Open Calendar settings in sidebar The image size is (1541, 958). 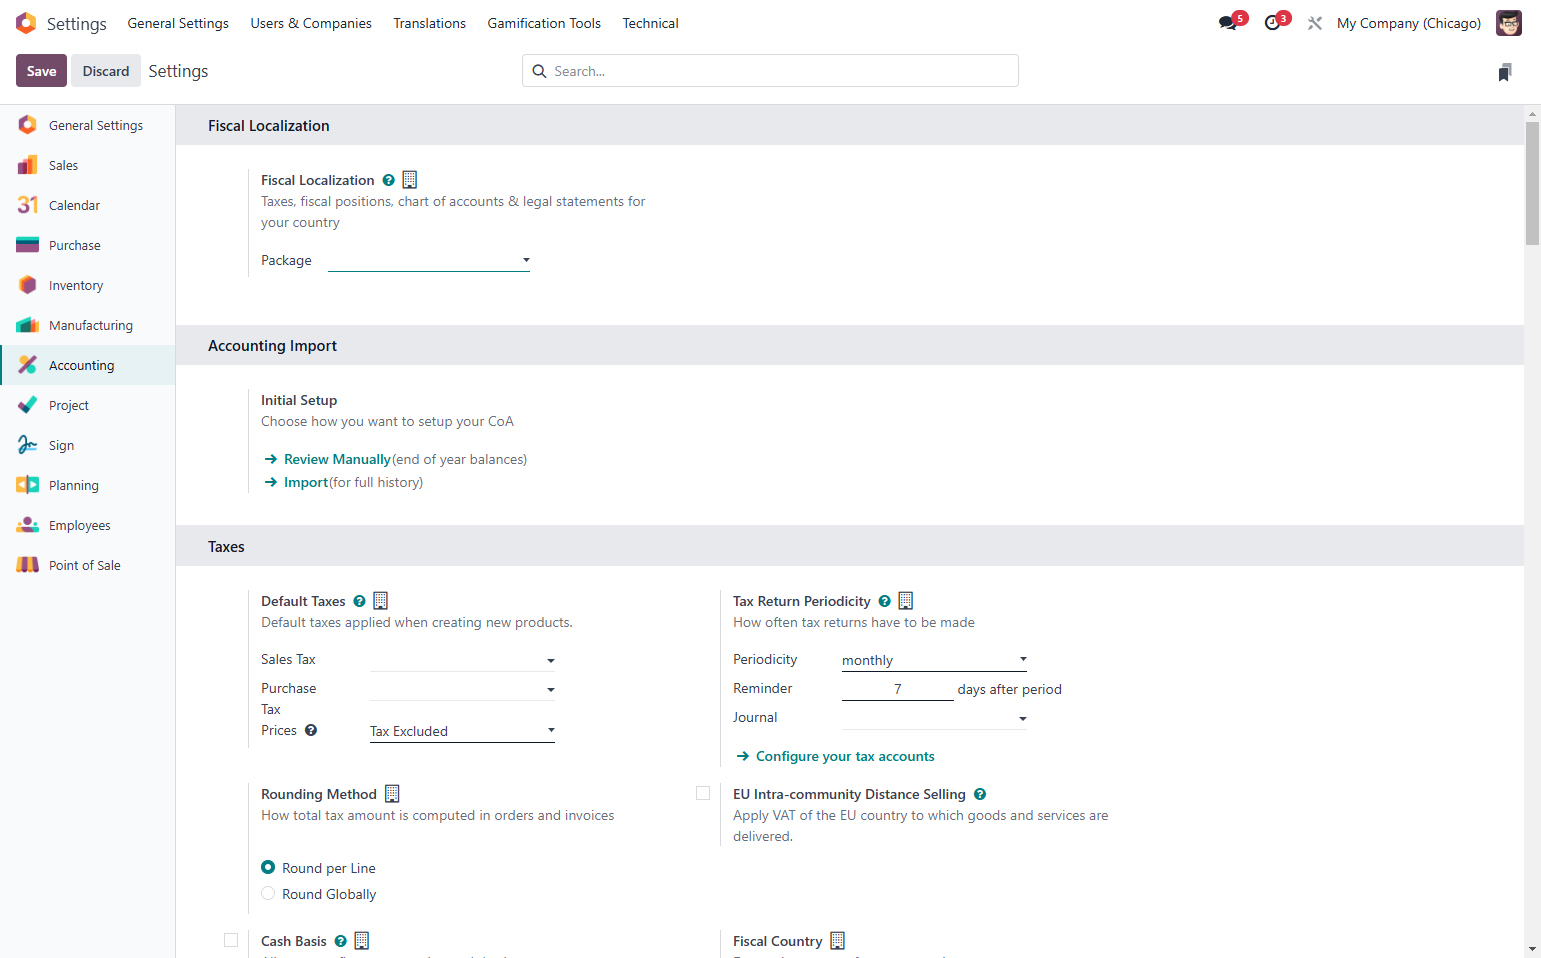pyautogui.click(x=88, y=205)
